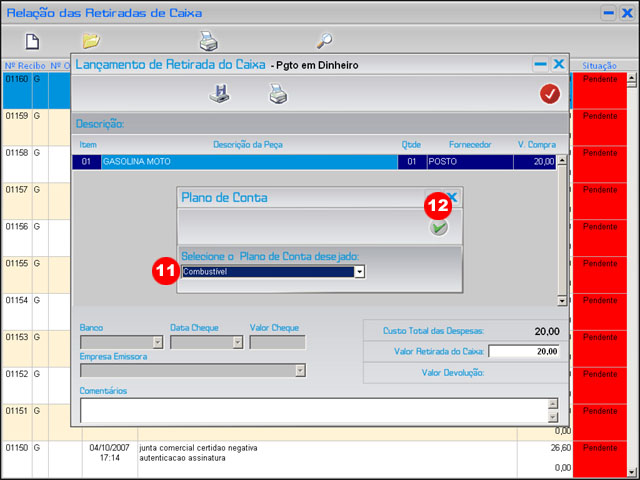Click the magnifying glass search icon
The height and width of the screenshot is (480, 640).
point(324,41)
